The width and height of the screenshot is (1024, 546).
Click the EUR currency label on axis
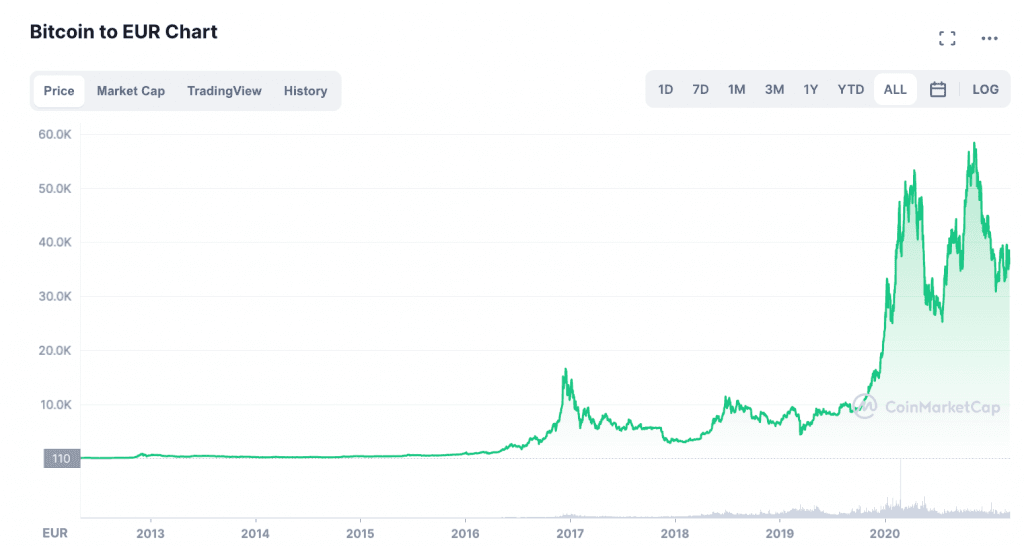point(53,532)
